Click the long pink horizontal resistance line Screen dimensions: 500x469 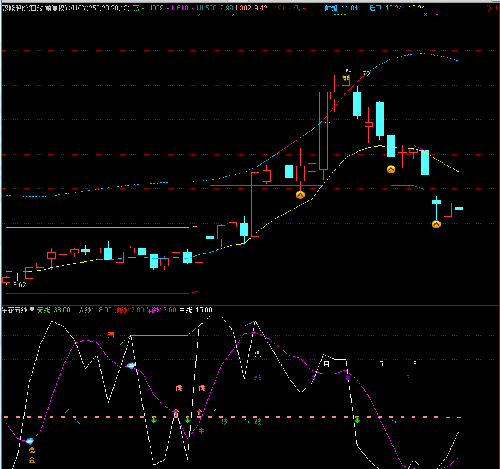[x=98, y=228]
